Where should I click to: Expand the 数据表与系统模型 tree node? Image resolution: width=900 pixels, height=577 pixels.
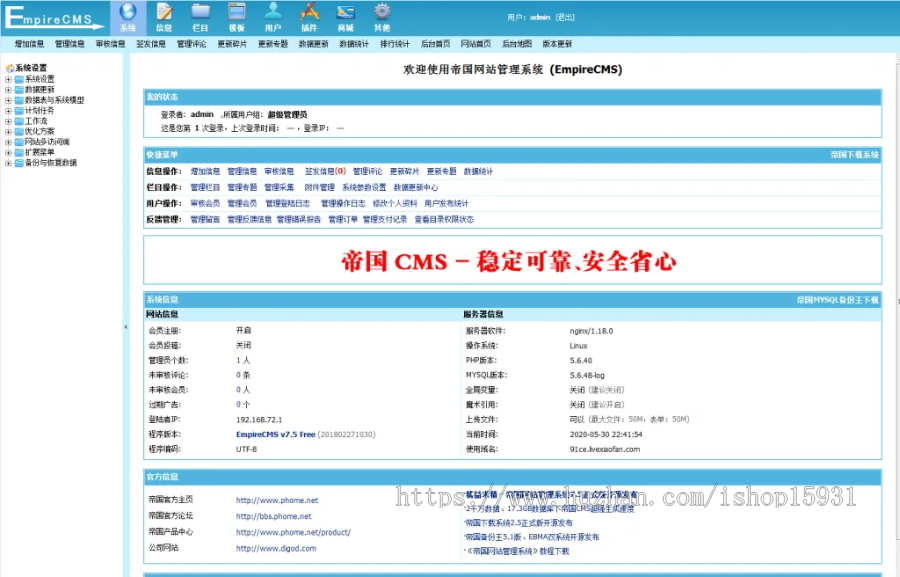8,100
